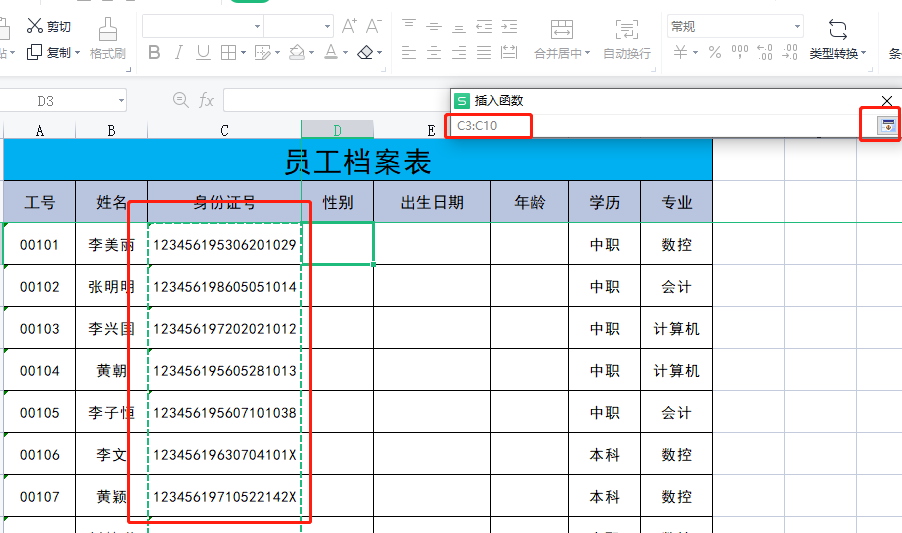The height and width of the screenshot is (533, 902).
Task: Apply the font color A swatch
Action: 331,52
